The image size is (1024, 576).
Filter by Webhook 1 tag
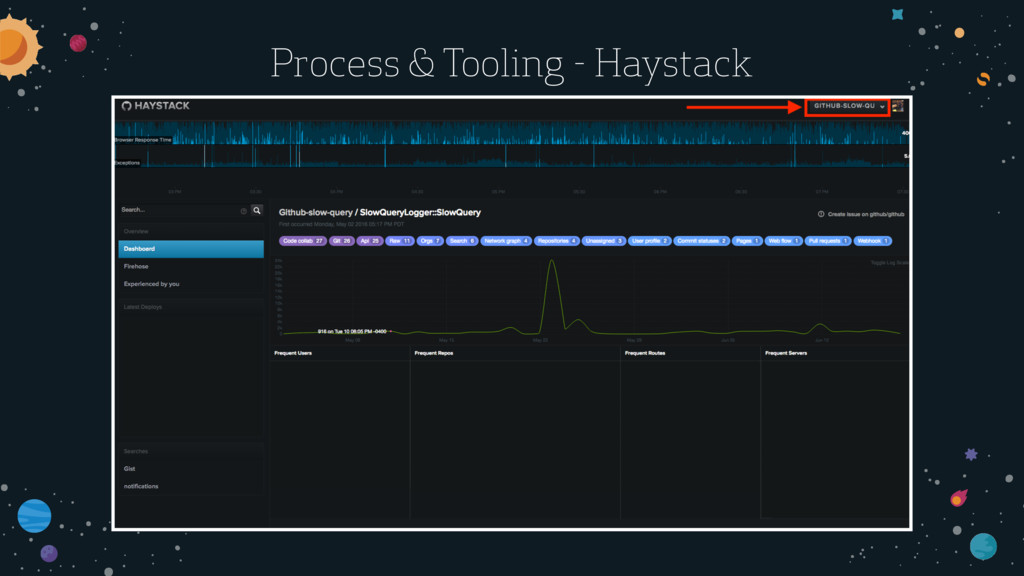[872, 241]
